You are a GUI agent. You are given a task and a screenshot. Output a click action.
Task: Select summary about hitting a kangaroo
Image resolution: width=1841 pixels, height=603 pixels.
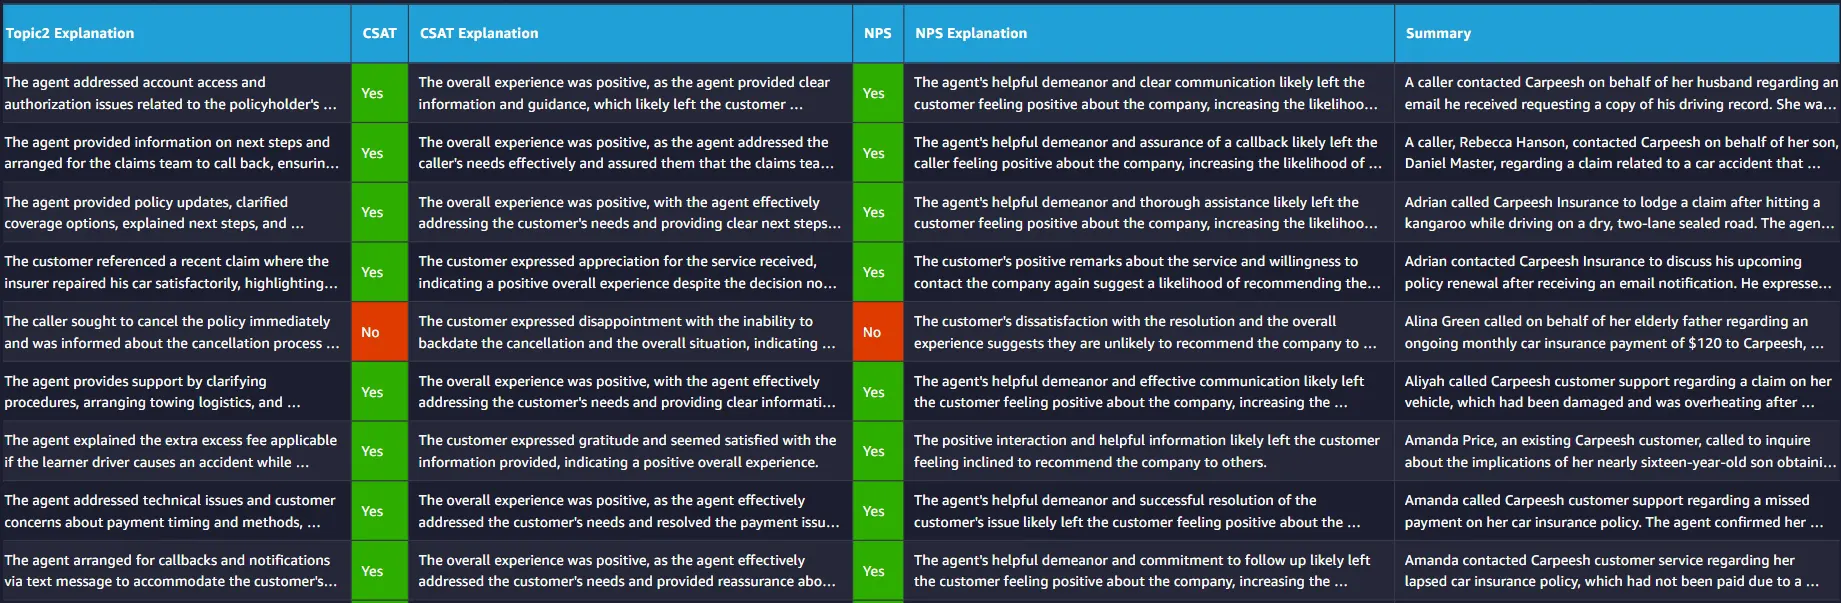[1618, 212]
